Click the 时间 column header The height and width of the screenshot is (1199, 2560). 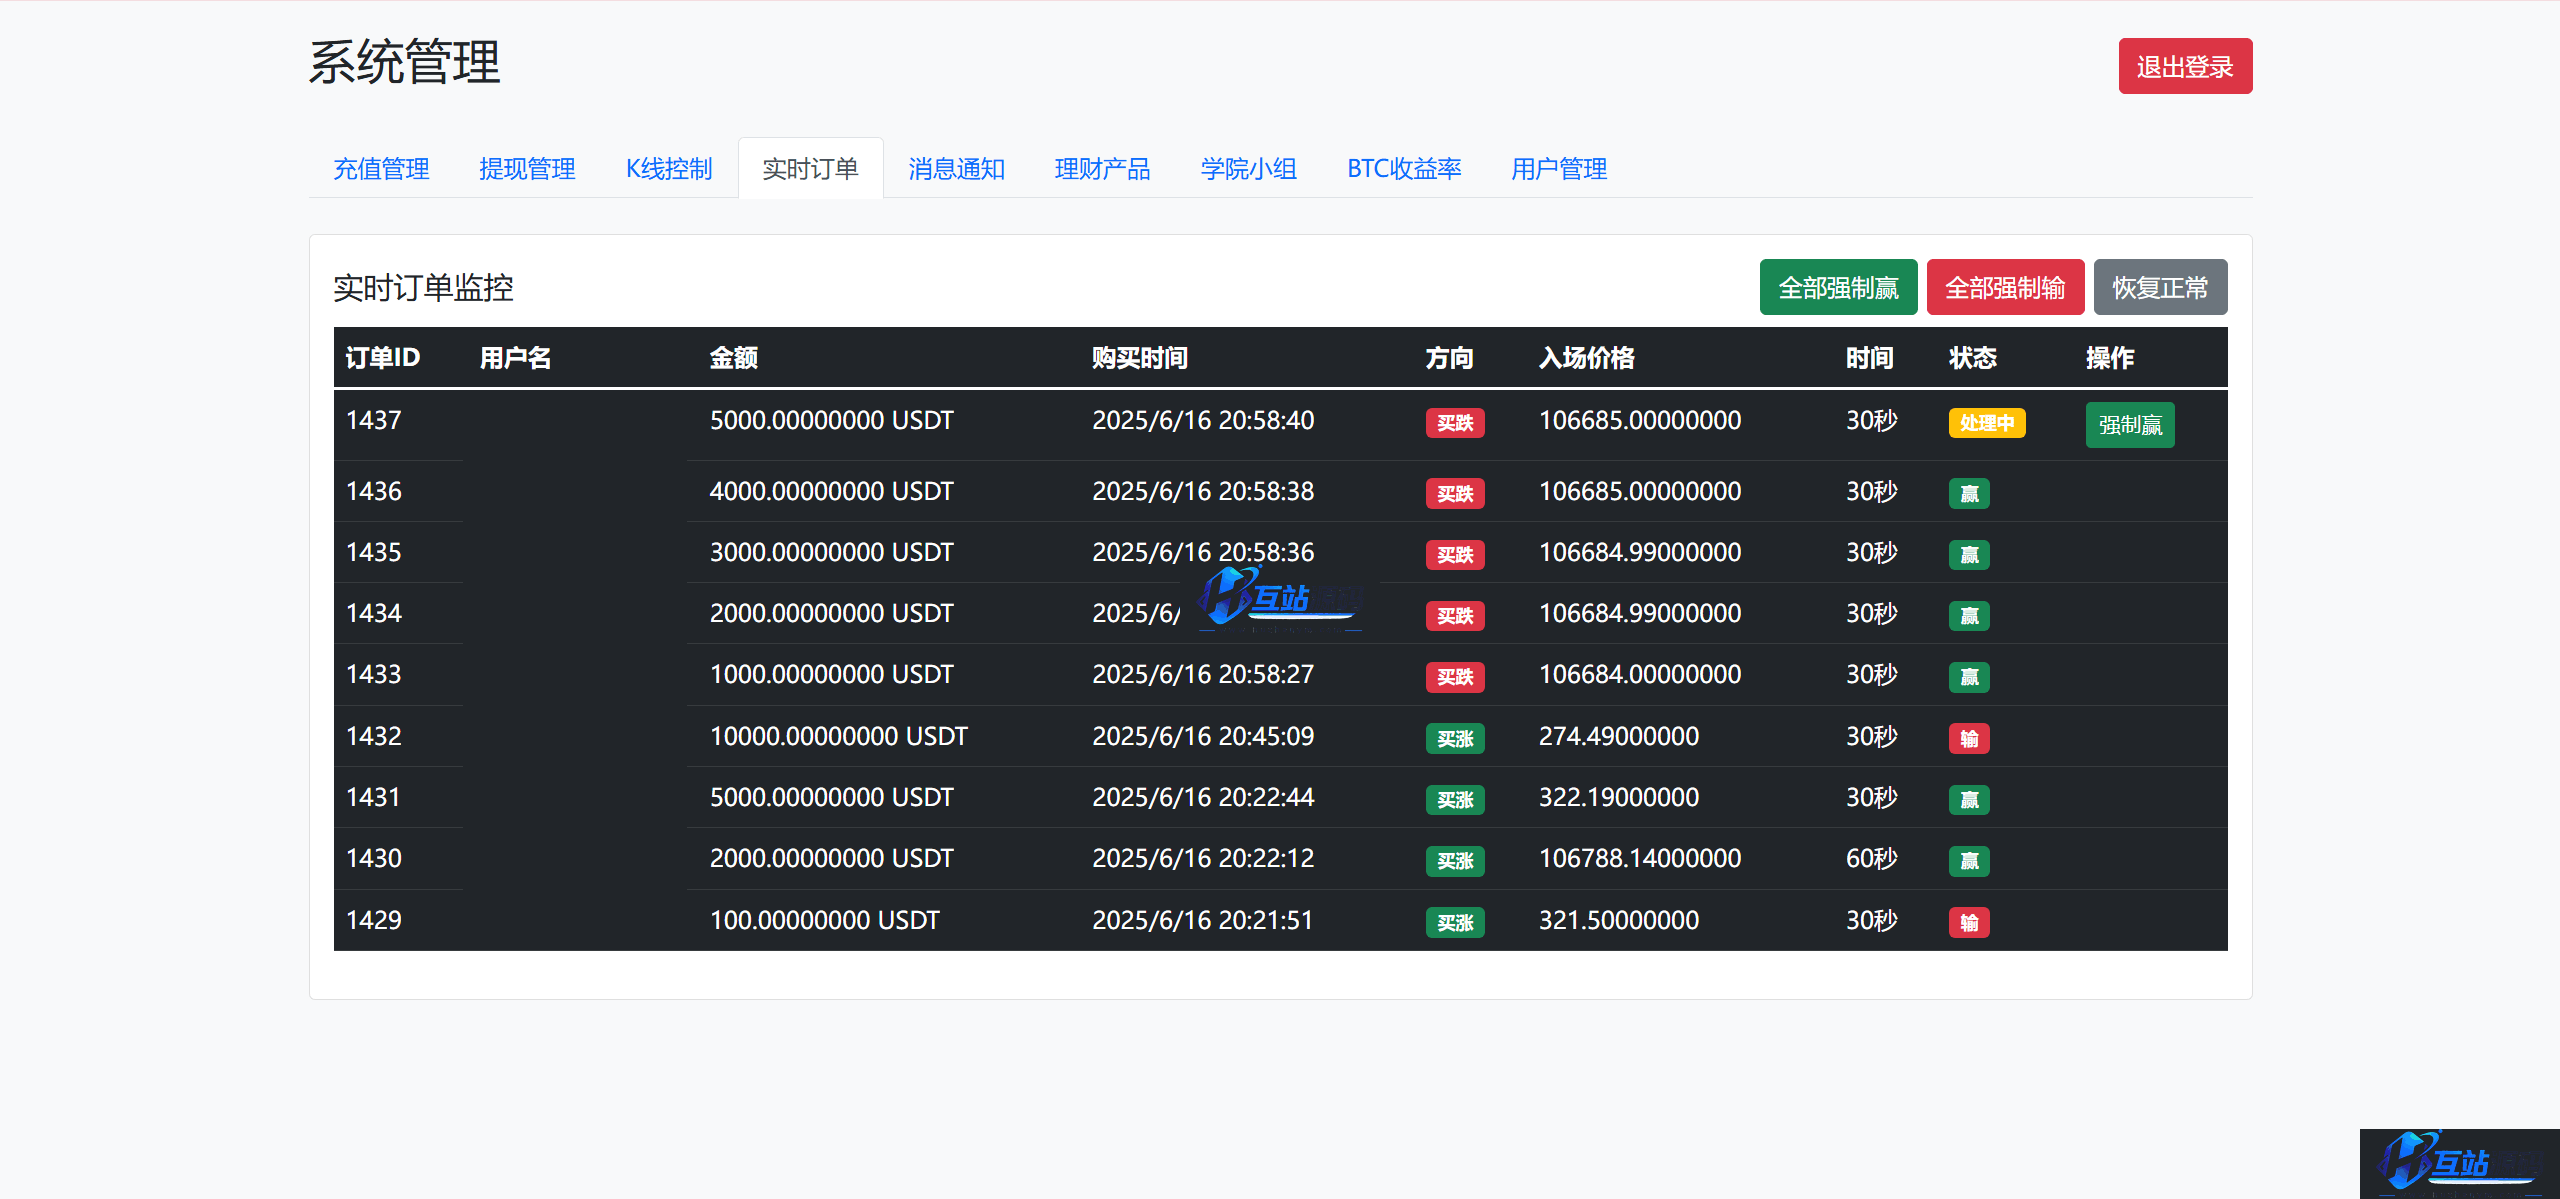click(1870, 357)
